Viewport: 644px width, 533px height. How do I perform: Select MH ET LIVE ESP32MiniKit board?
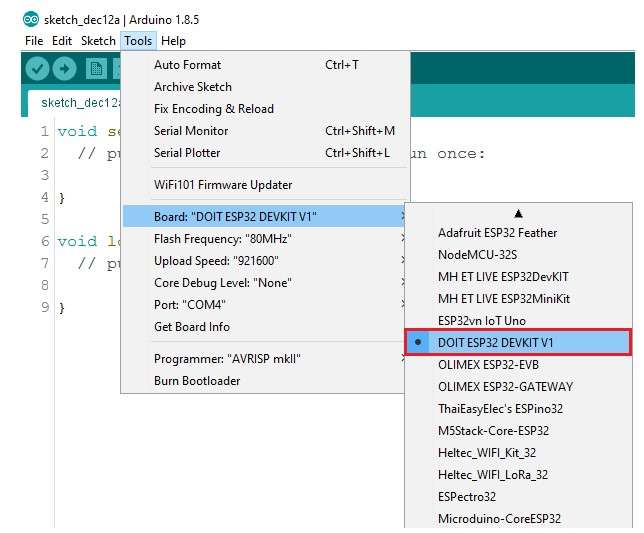tap(518, 299)
